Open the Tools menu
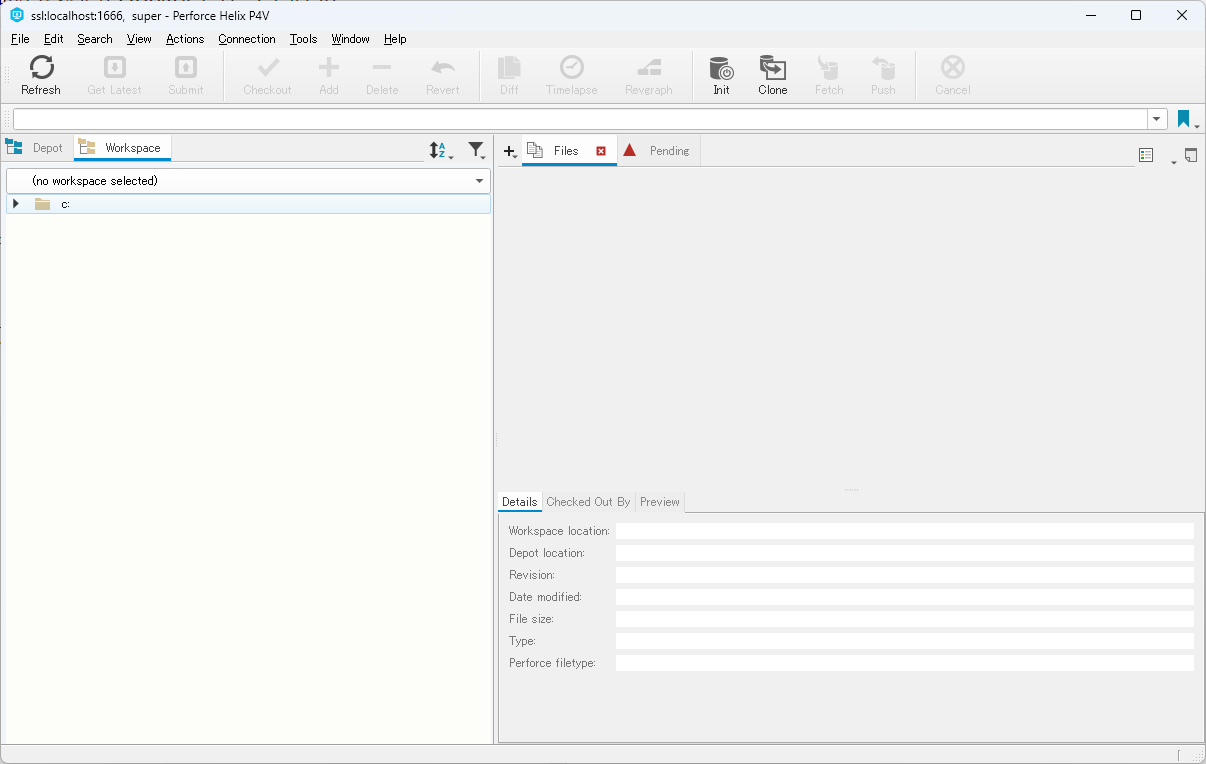 304,39
